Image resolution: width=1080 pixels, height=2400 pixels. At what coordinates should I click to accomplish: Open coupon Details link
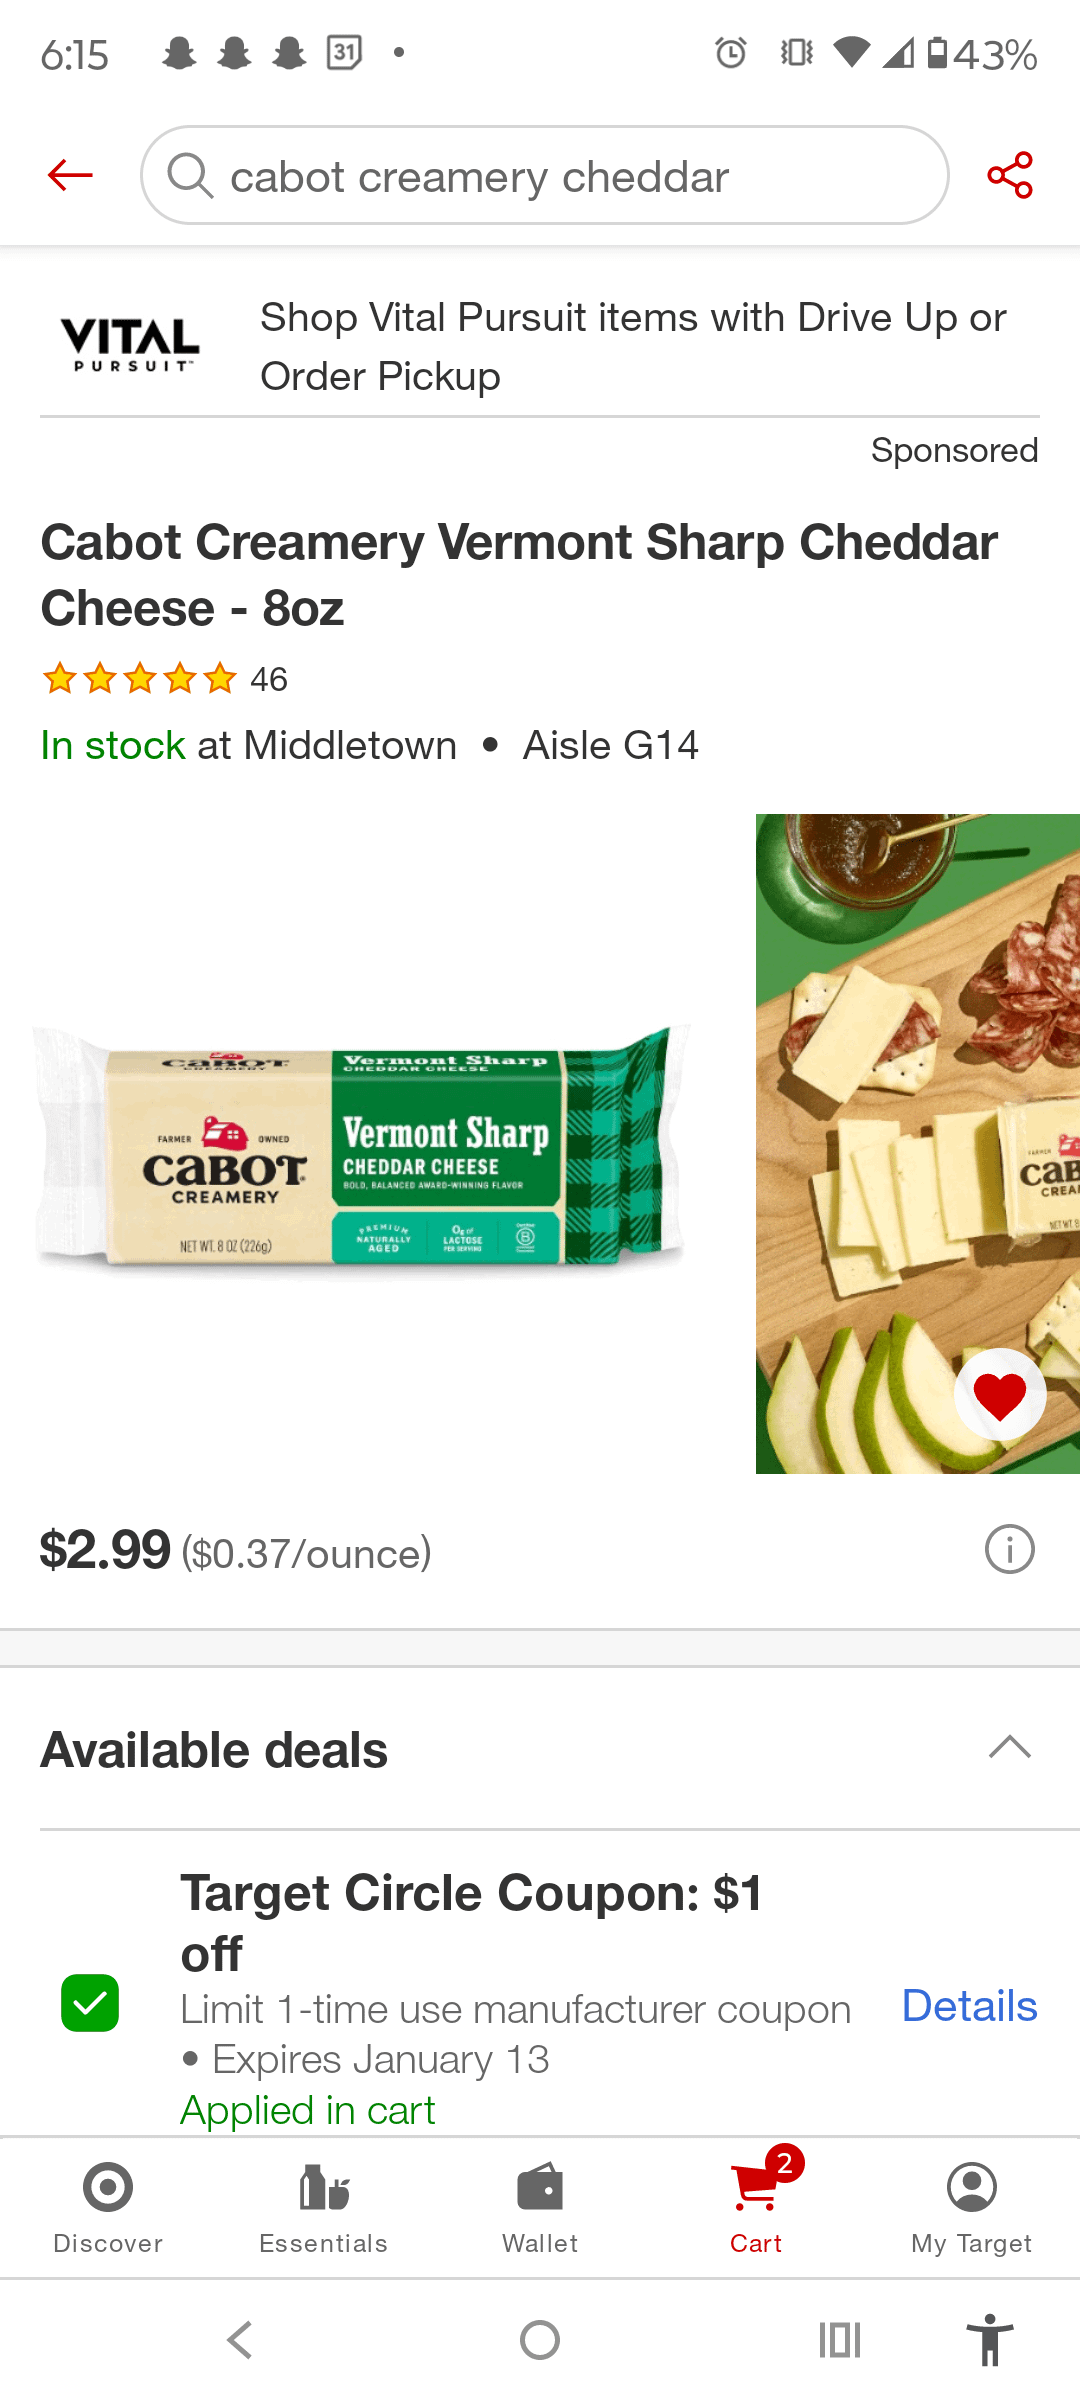pyautogui.click(x=969, y=2006)
